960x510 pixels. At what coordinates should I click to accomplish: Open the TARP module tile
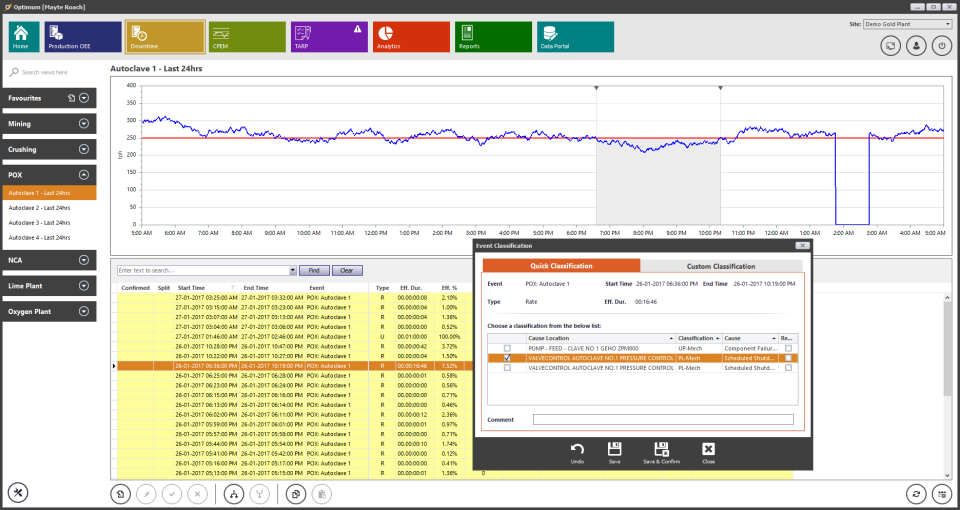click(x=329, y=37)
